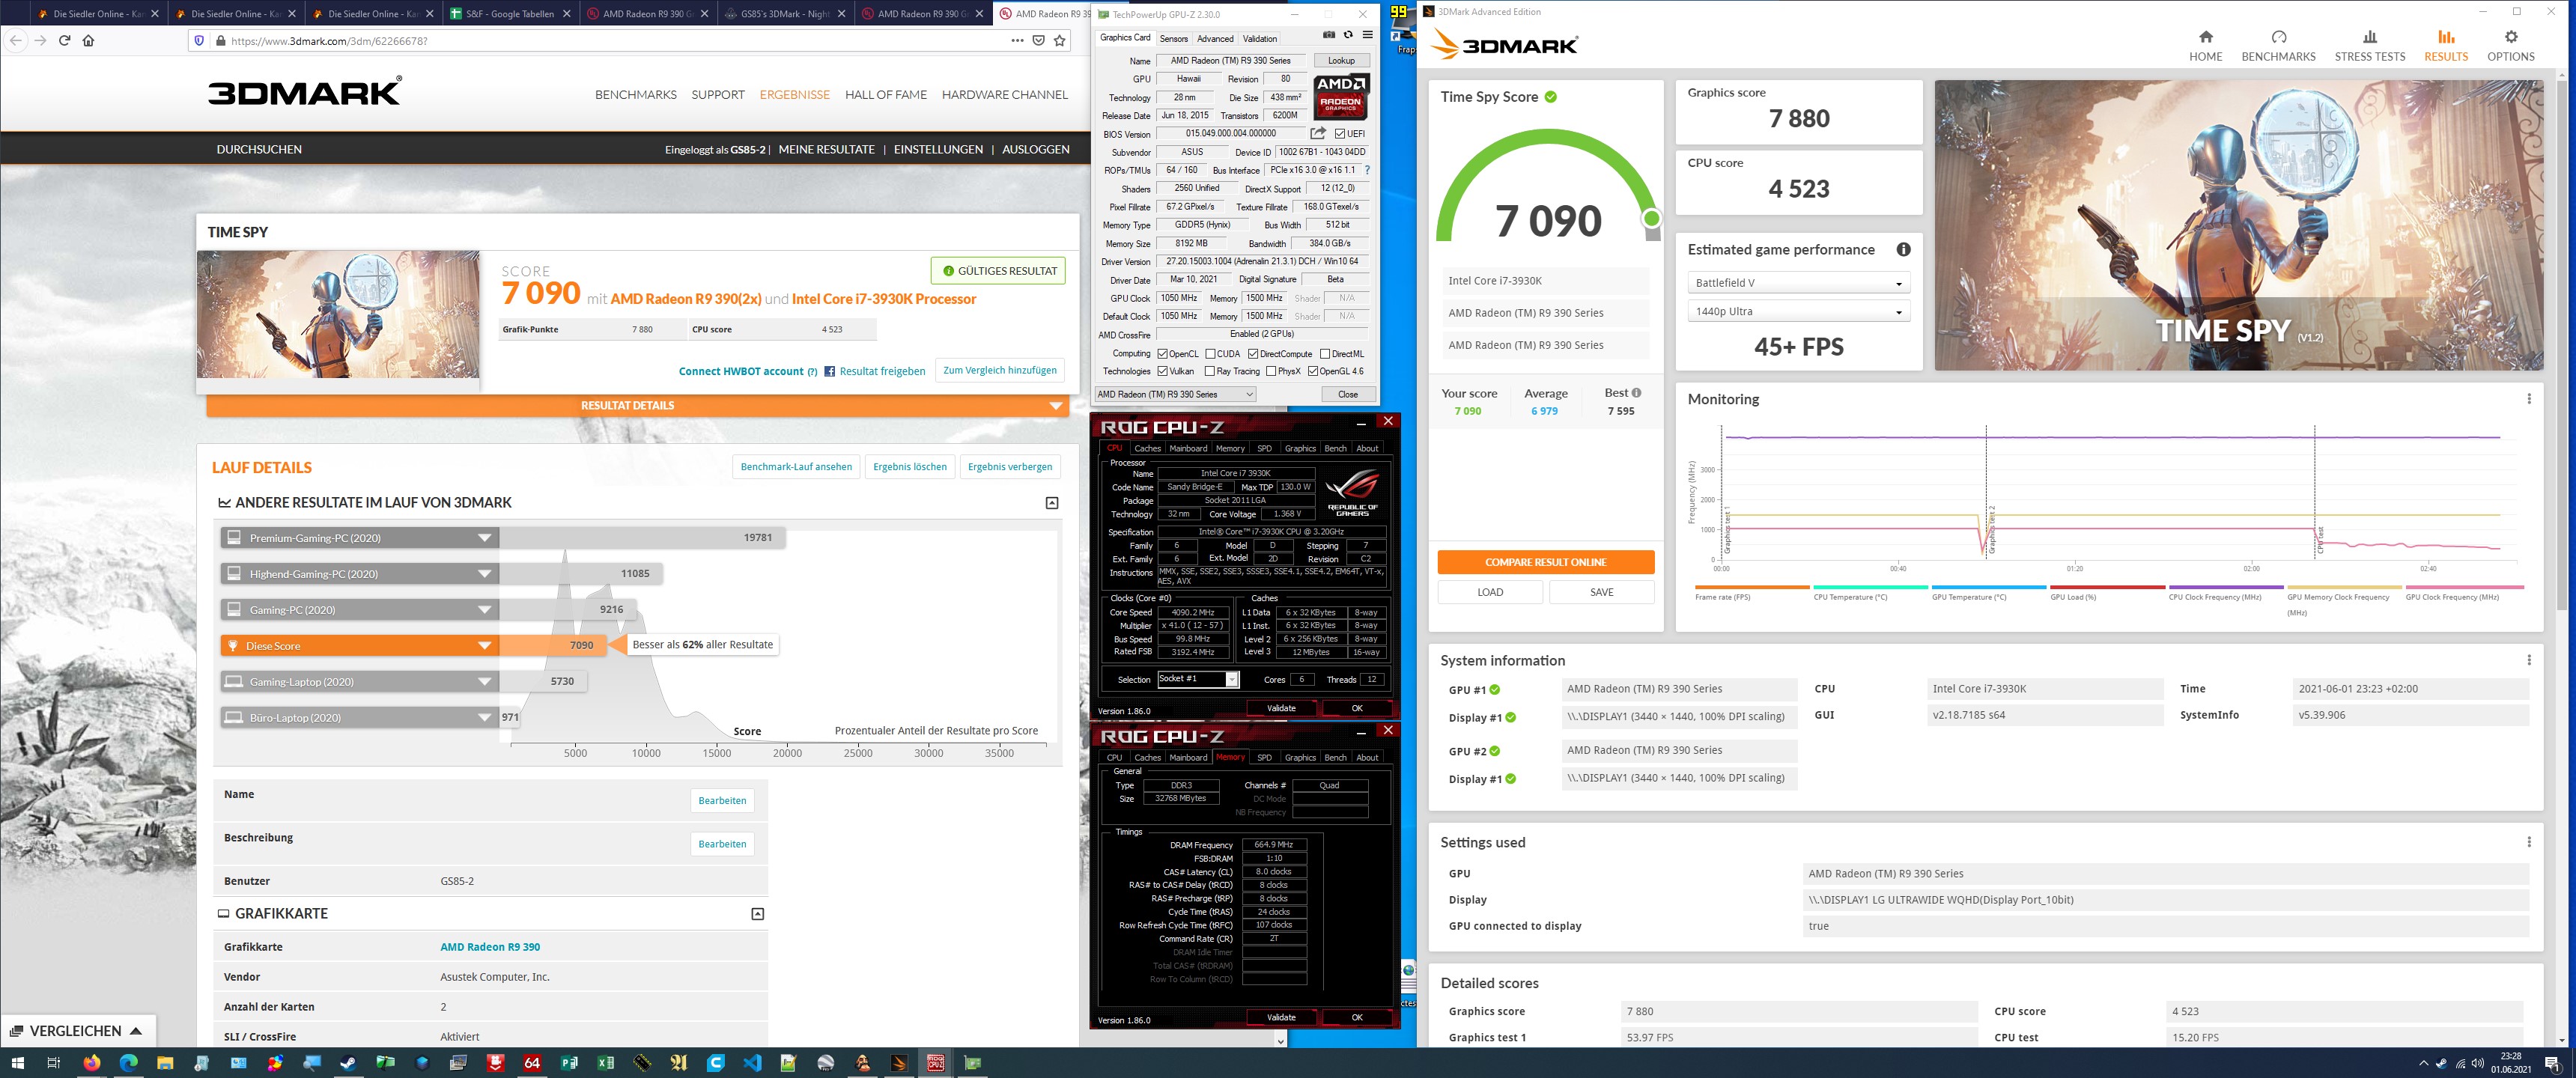The image size is (2576, 1078).
Task: Click the Time Spy thumbnail on results webpage
Action: coord(338,314)
